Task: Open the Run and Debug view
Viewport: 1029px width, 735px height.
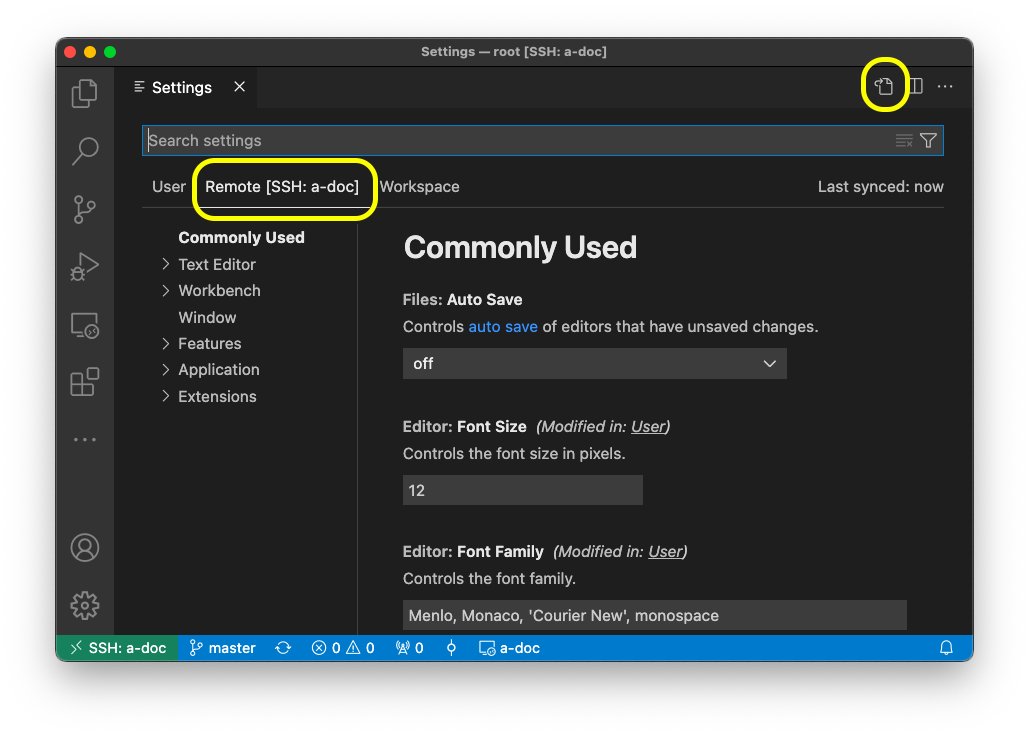Action: pyautogui.click(x=85, y=266)
